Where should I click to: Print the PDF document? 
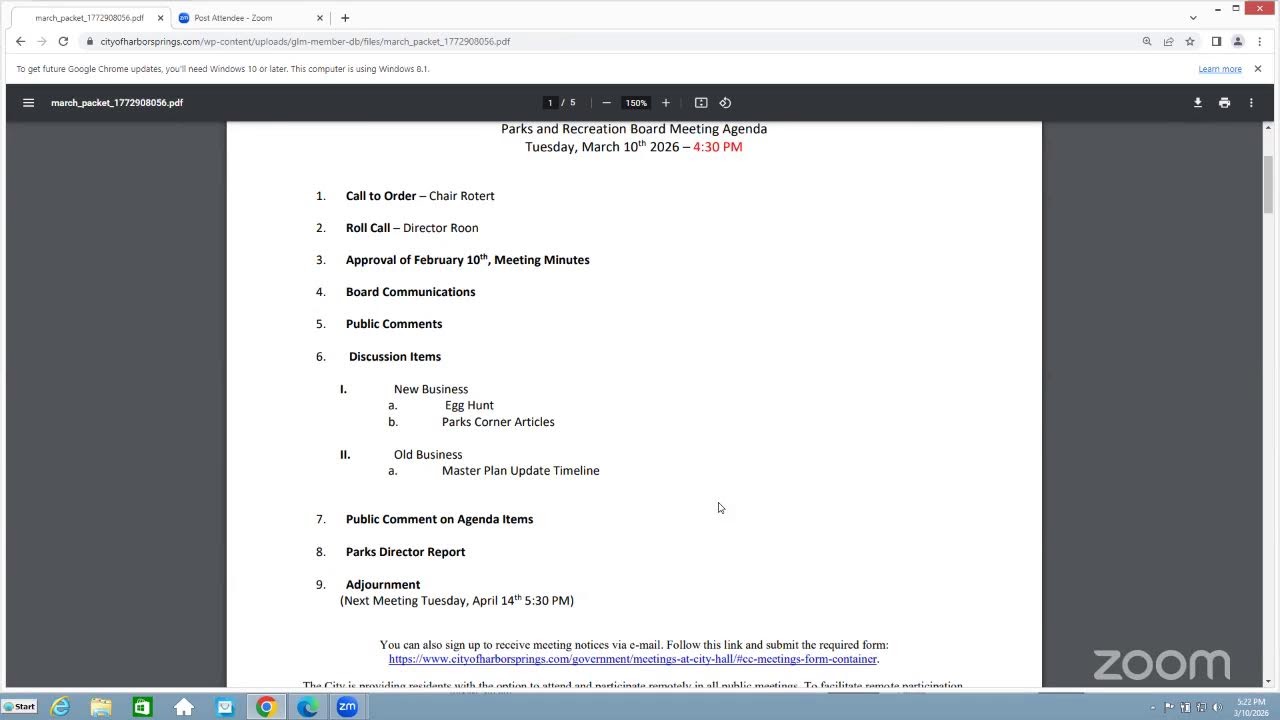(x=1224, y=103)
